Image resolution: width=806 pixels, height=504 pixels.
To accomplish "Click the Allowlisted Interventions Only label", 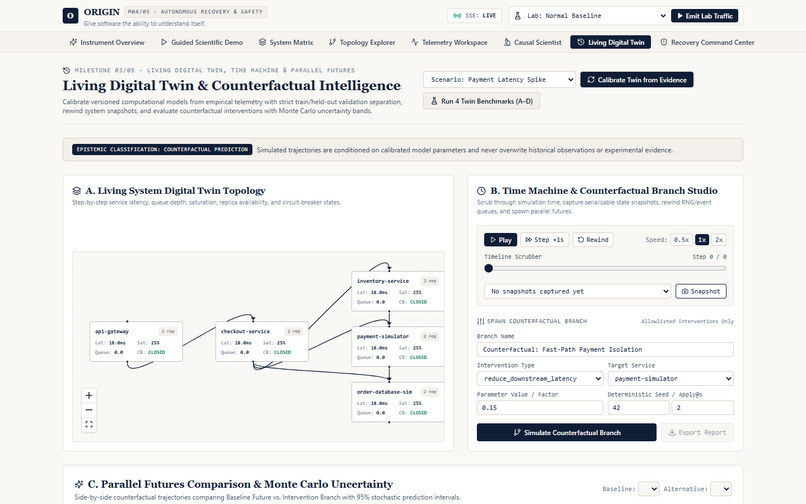I will click(x=687, y=321).
